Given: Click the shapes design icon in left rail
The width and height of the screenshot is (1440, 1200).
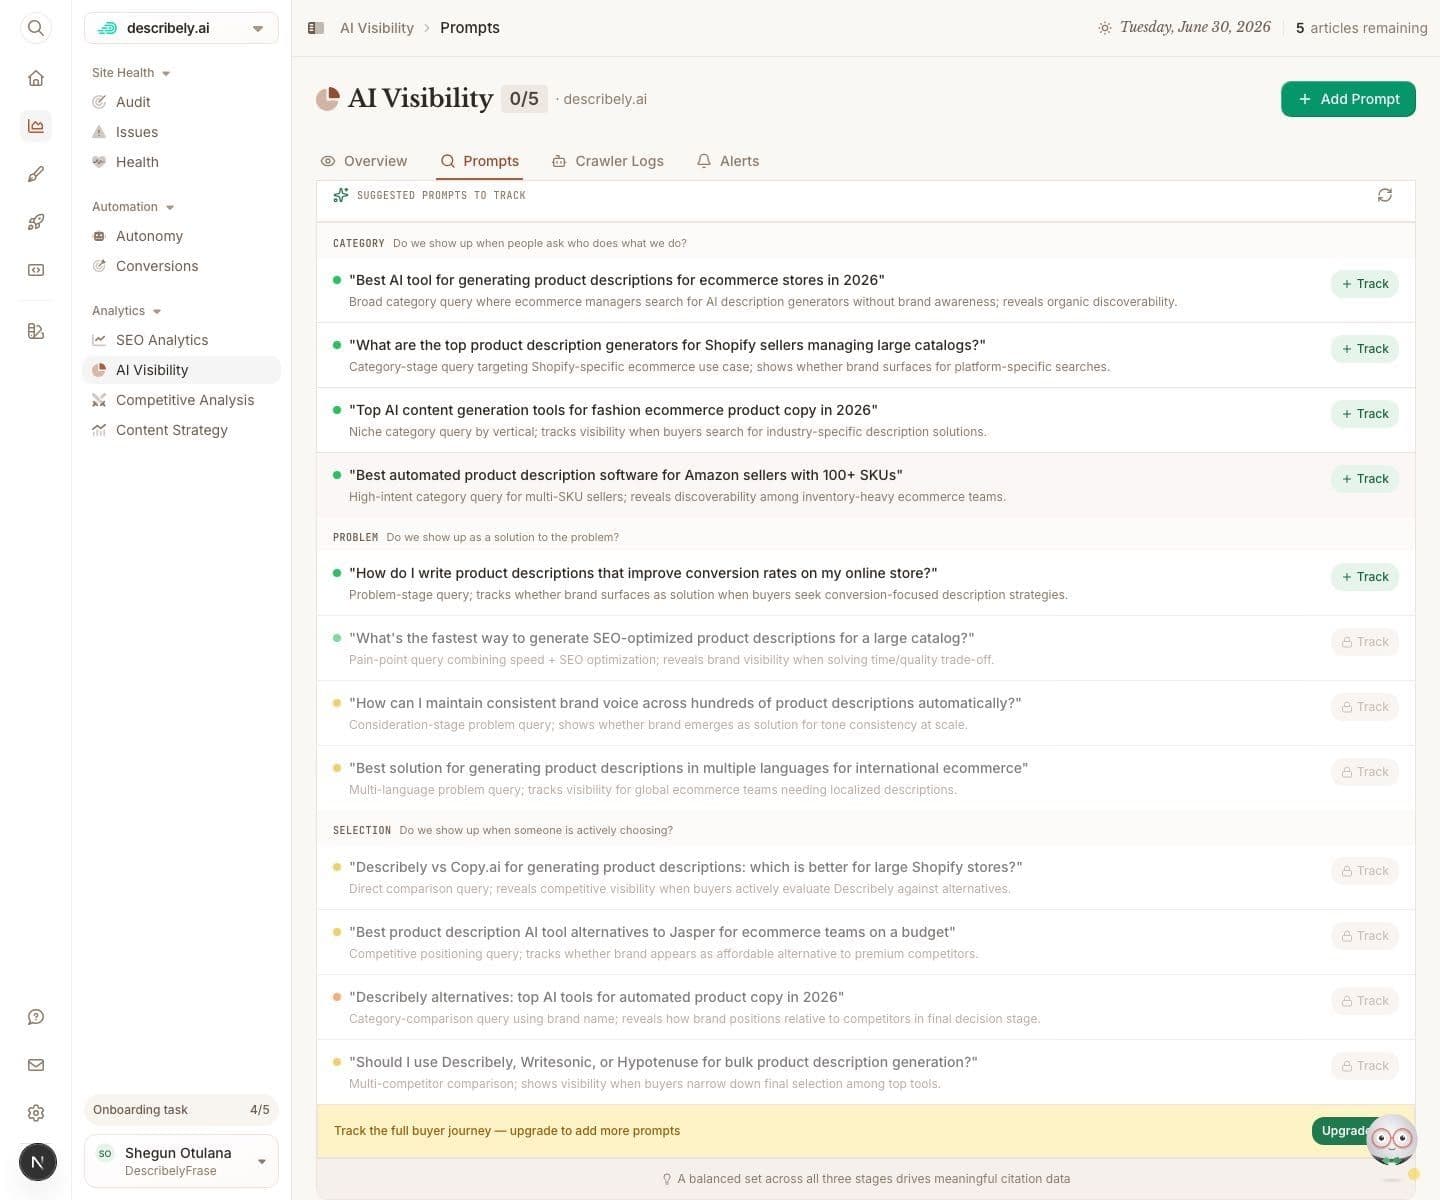Looking at the screenshot, I should pos(36,331).
